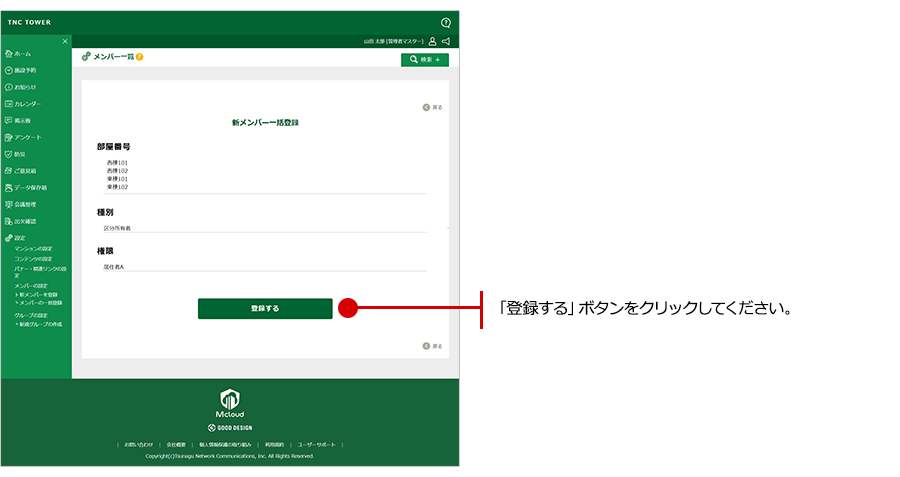Expand the 検索 + search panel

pyautogui.click(x=425, y=60)
